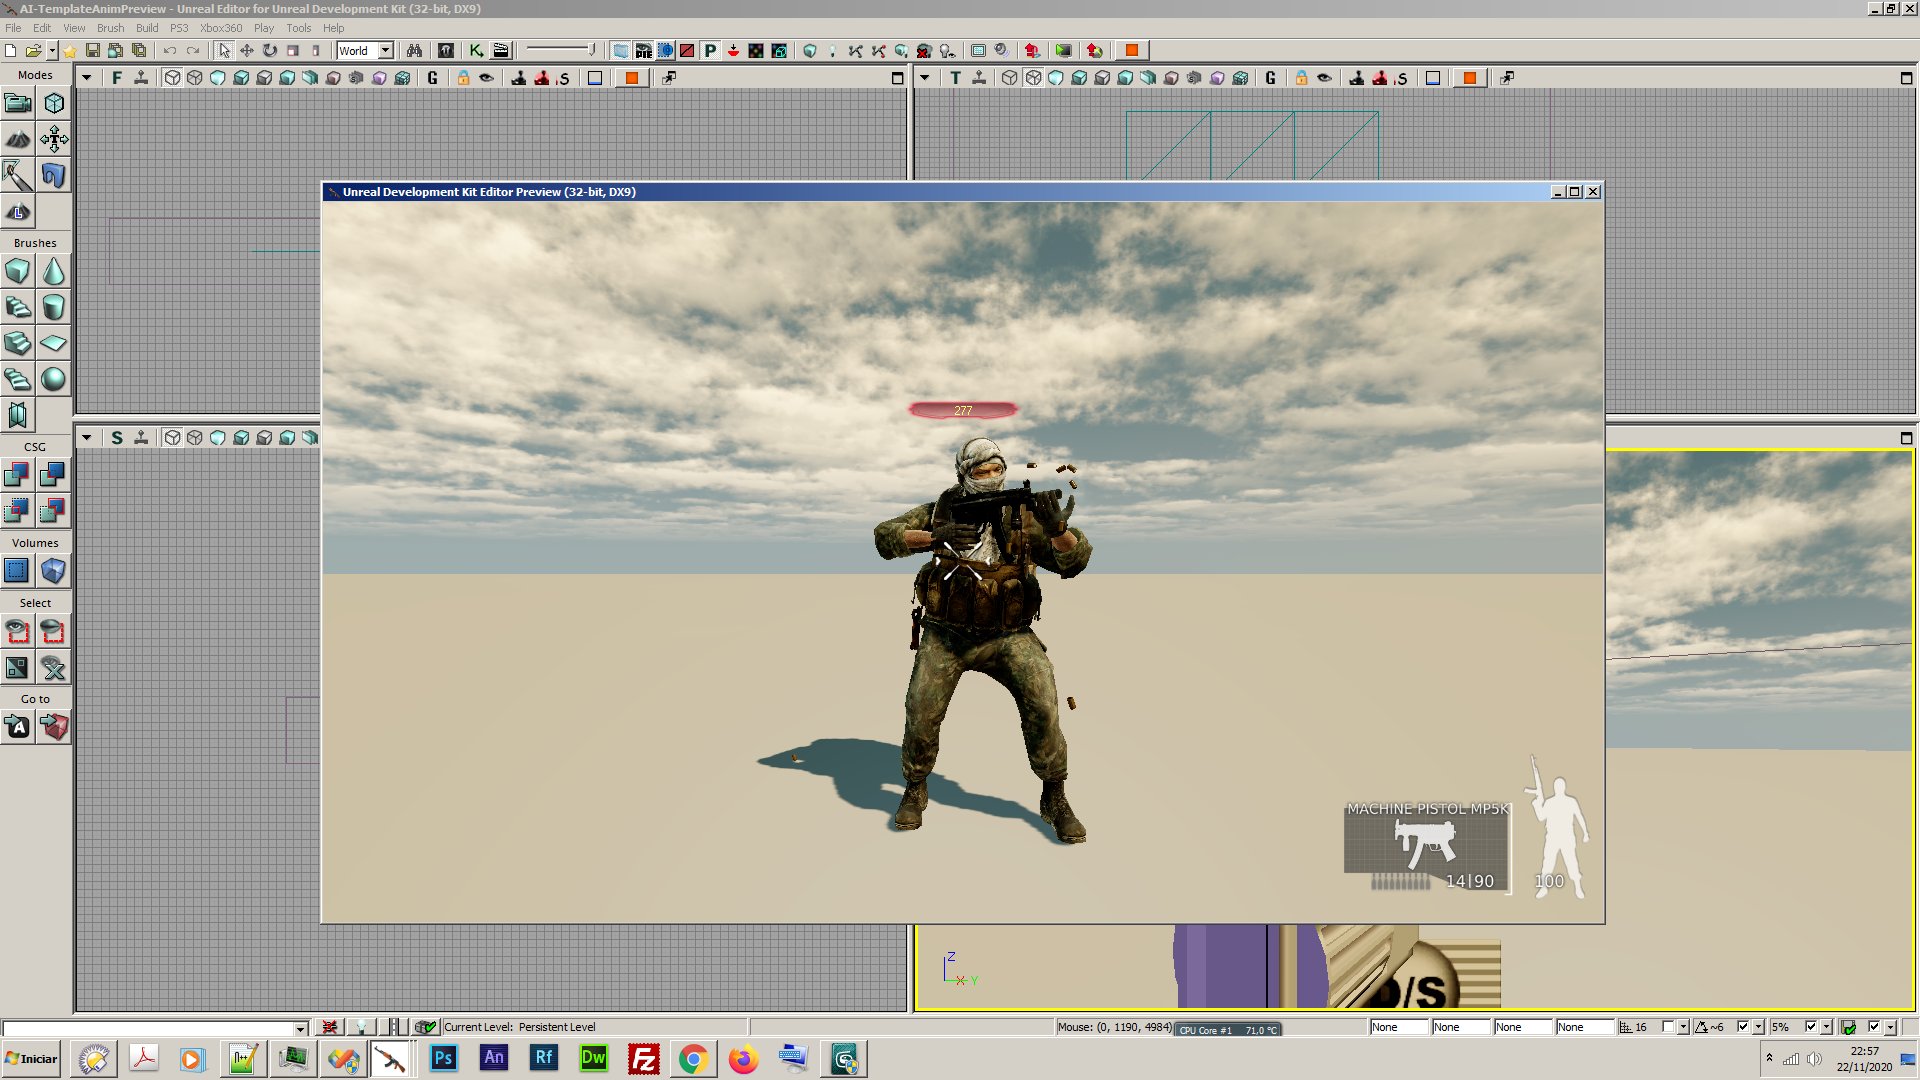Click Play In Editor monitor icon
Viewport: 1920px width, 1080px height.
[1063, 50]
